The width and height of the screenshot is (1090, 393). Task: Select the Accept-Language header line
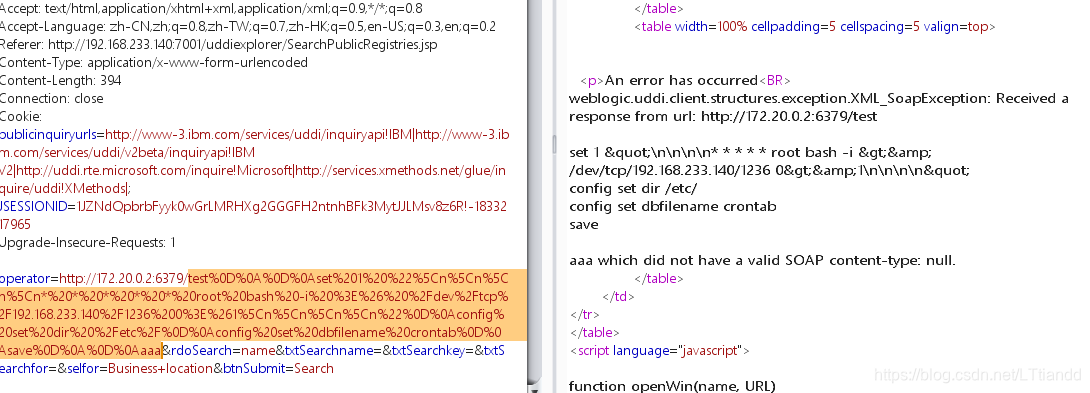(248, 26)
